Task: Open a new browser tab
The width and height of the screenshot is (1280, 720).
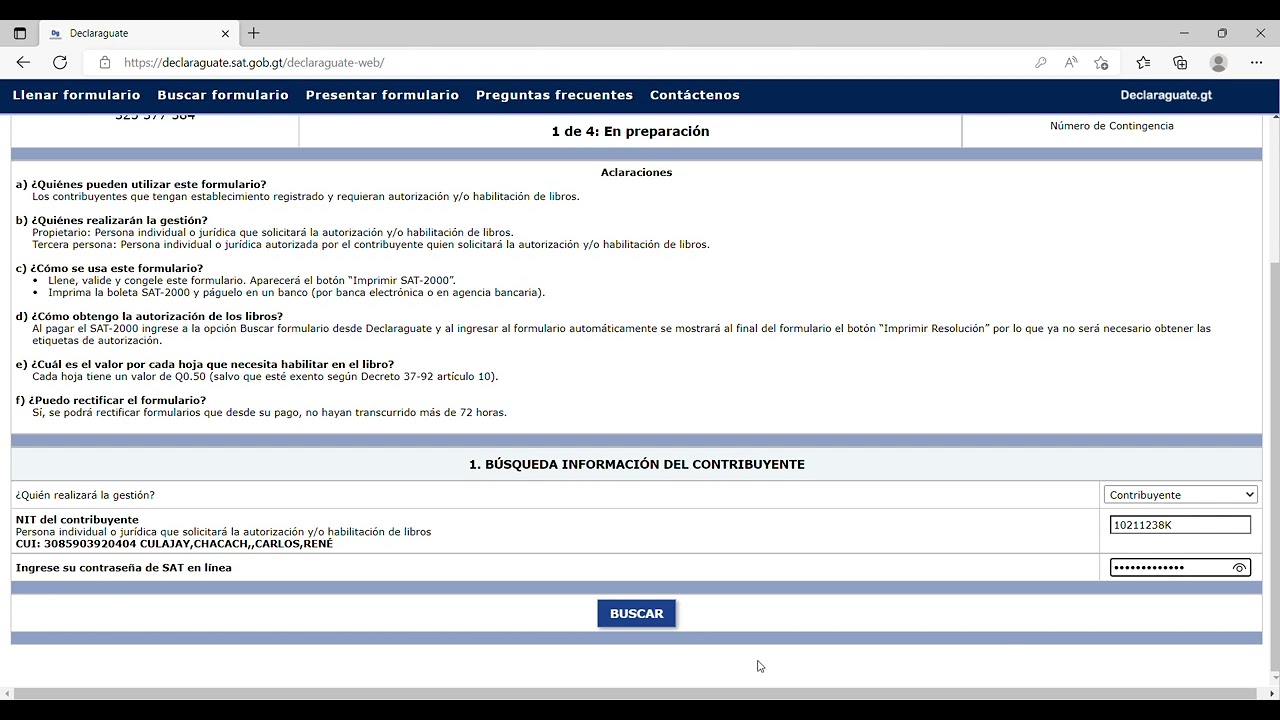Action: point(254,33)
